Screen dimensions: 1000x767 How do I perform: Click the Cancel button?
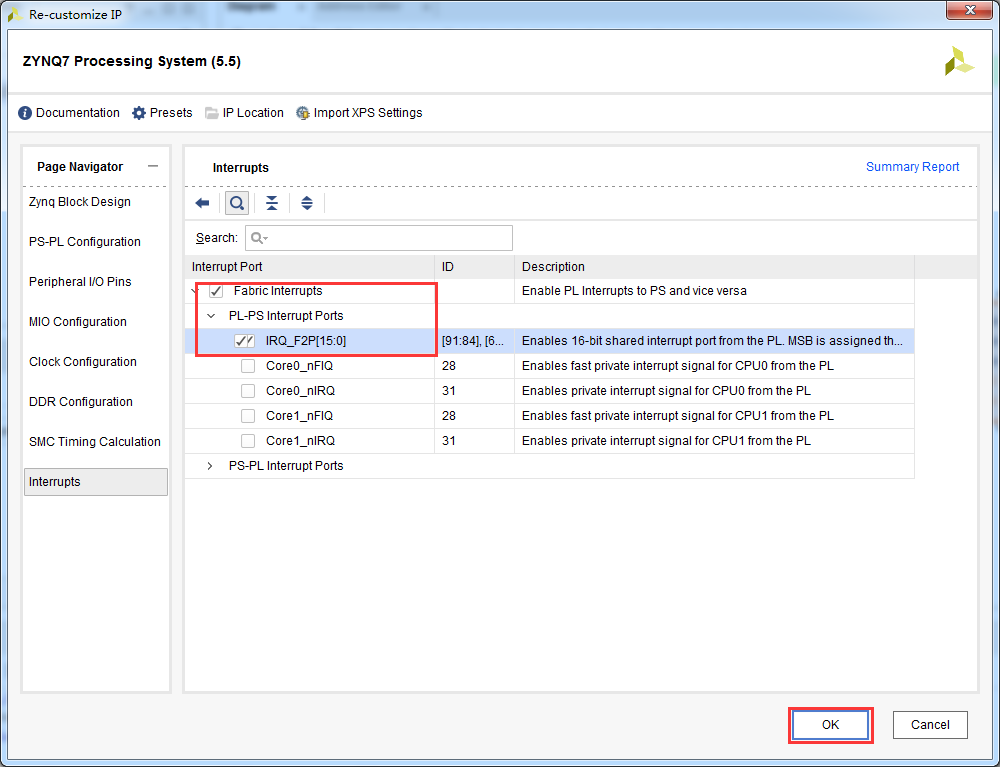click(930, 725)
